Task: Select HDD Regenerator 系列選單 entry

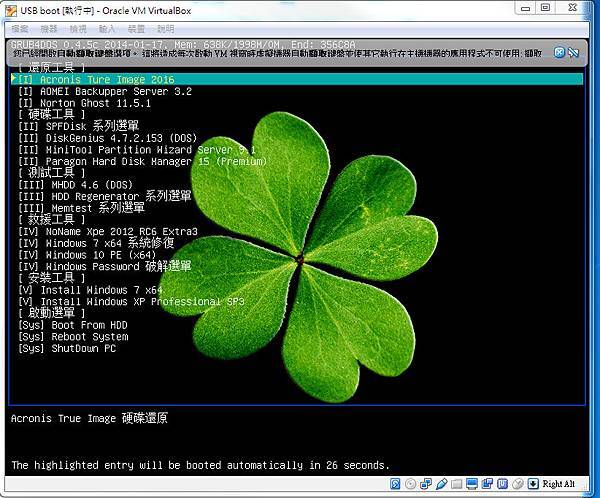Action: 104,196
